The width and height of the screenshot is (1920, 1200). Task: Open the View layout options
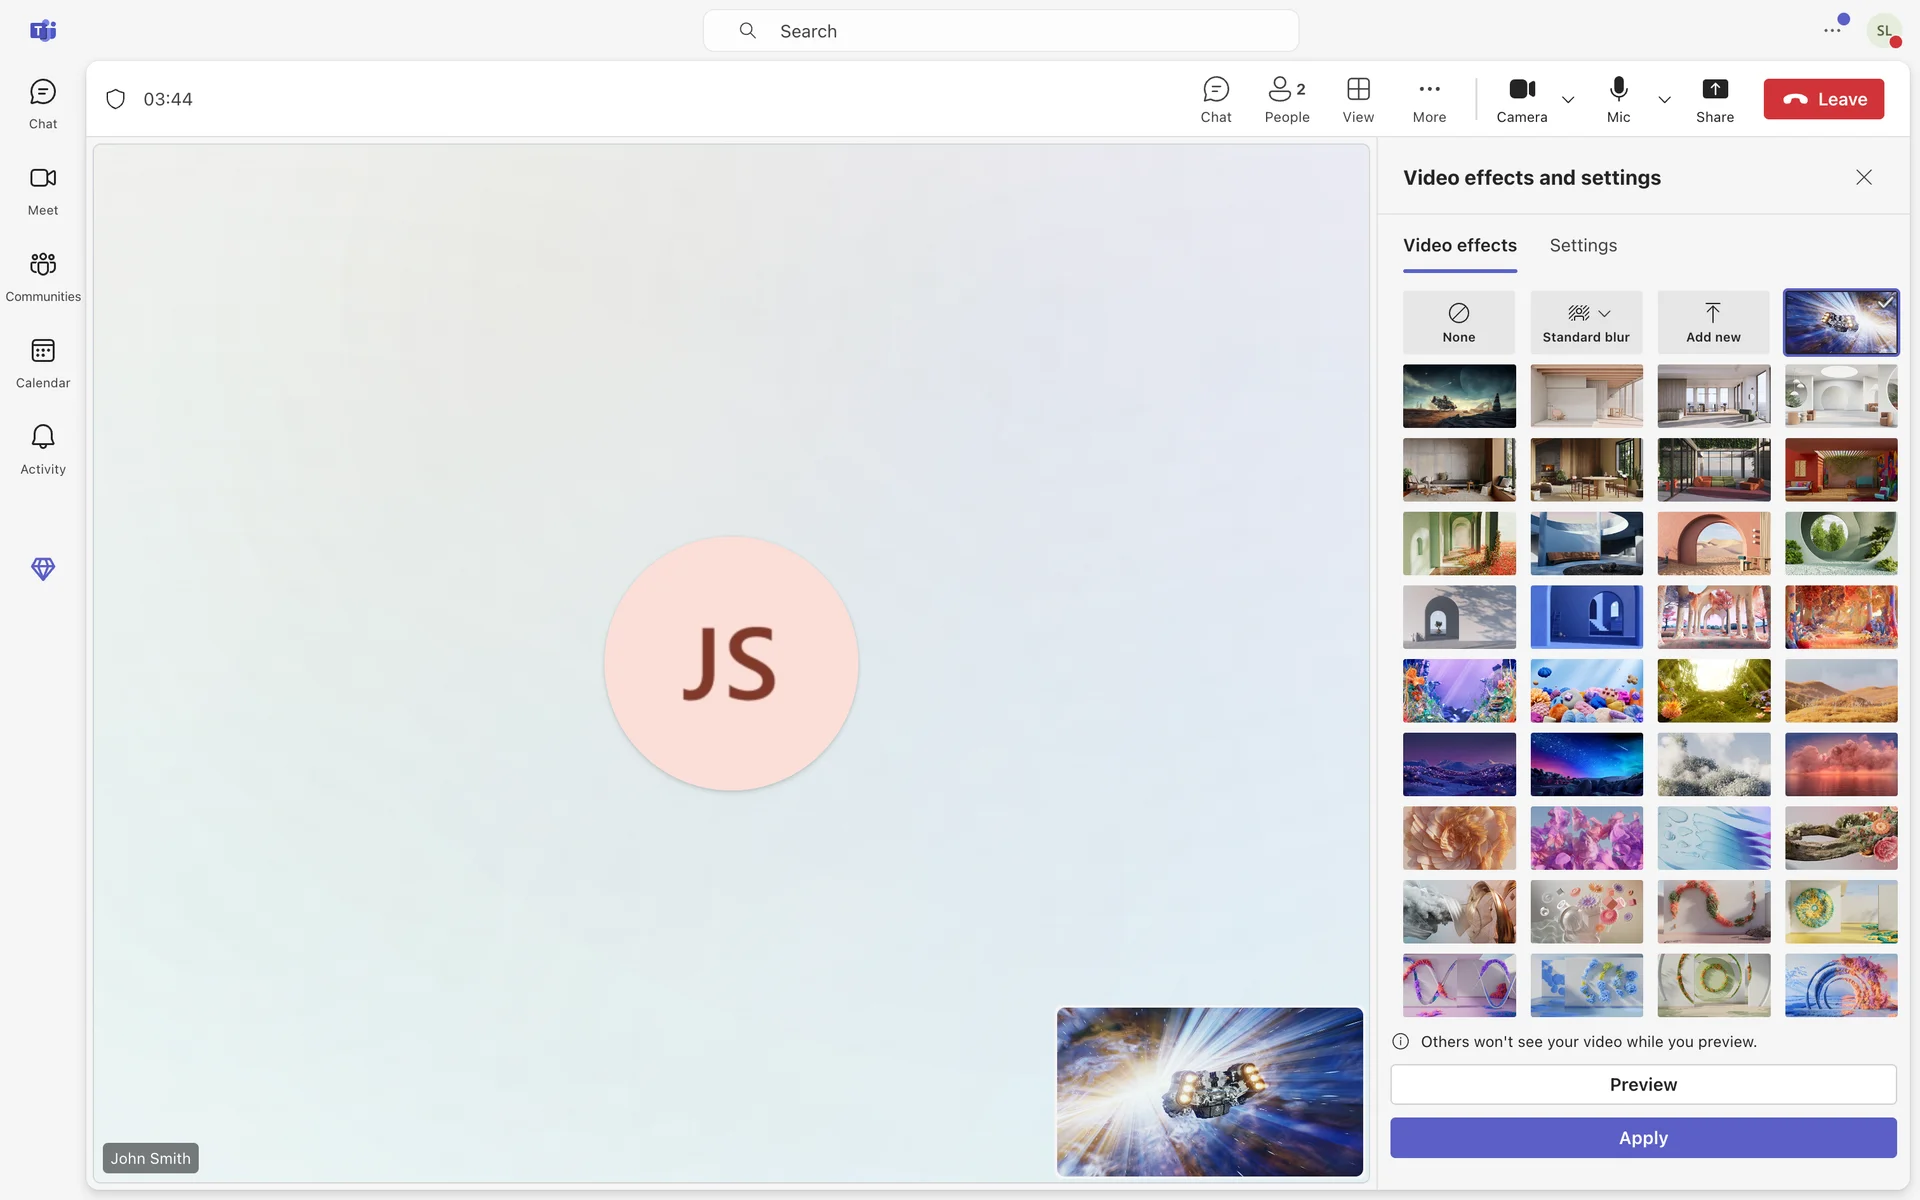[x=1357, y=100]
